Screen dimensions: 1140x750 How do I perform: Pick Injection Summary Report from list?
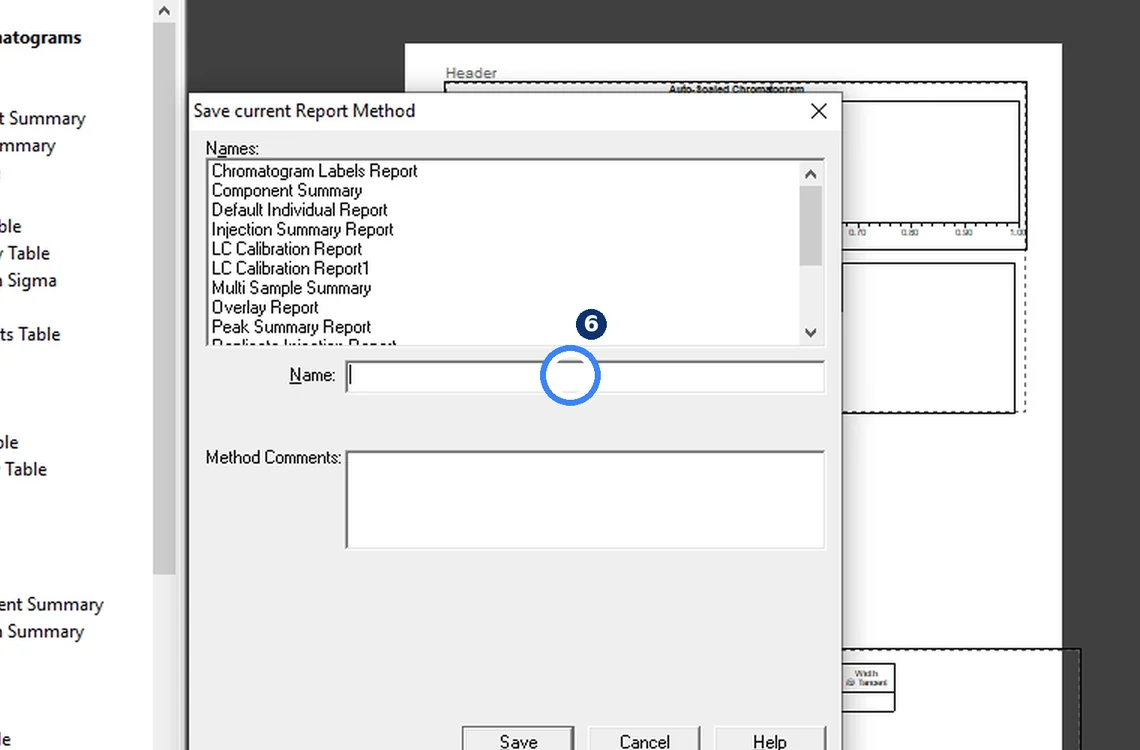pos(302,230)
